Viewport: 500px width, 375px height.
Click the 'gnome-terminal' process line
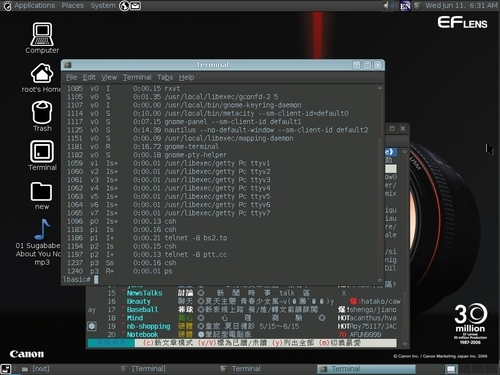143,147
